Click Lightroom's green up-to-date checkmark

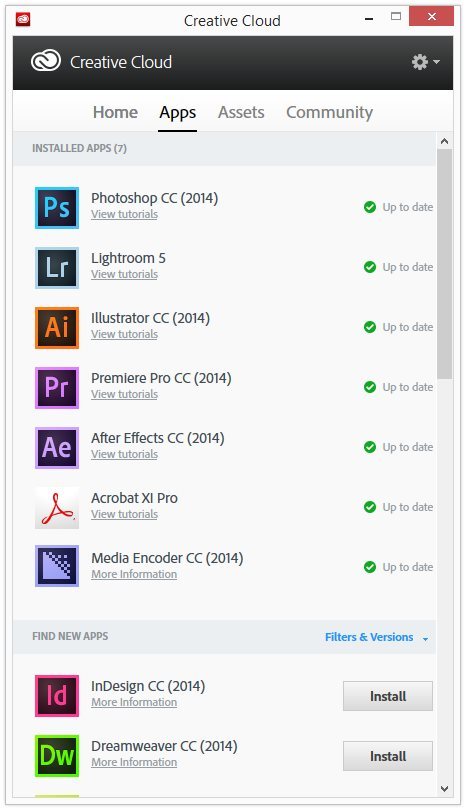(370, 267)
